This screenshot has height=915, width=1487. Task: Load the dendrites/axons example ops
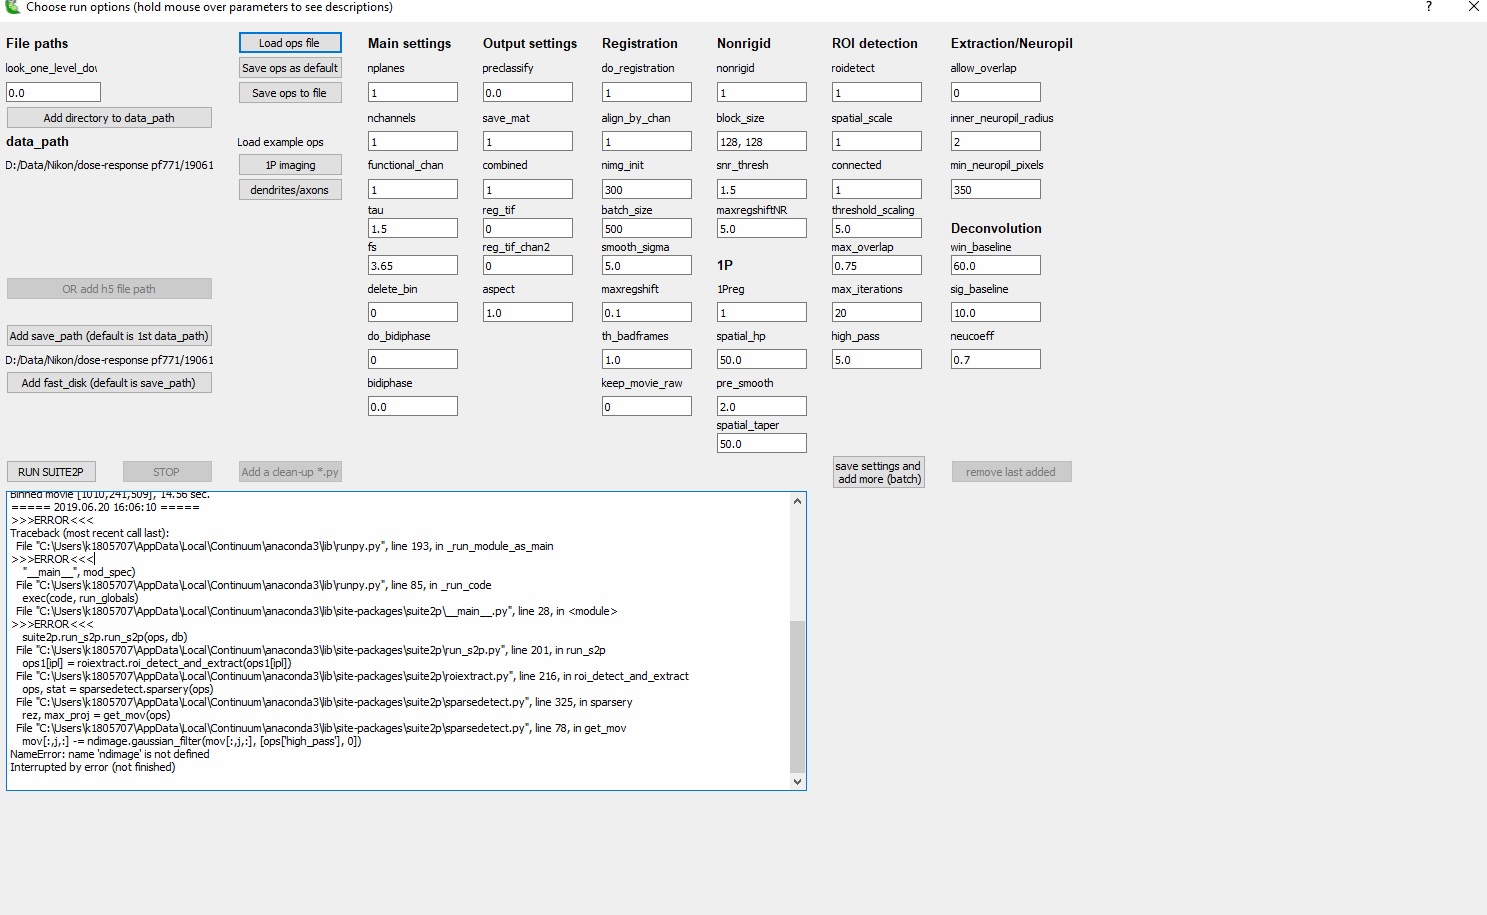(289, 189)
